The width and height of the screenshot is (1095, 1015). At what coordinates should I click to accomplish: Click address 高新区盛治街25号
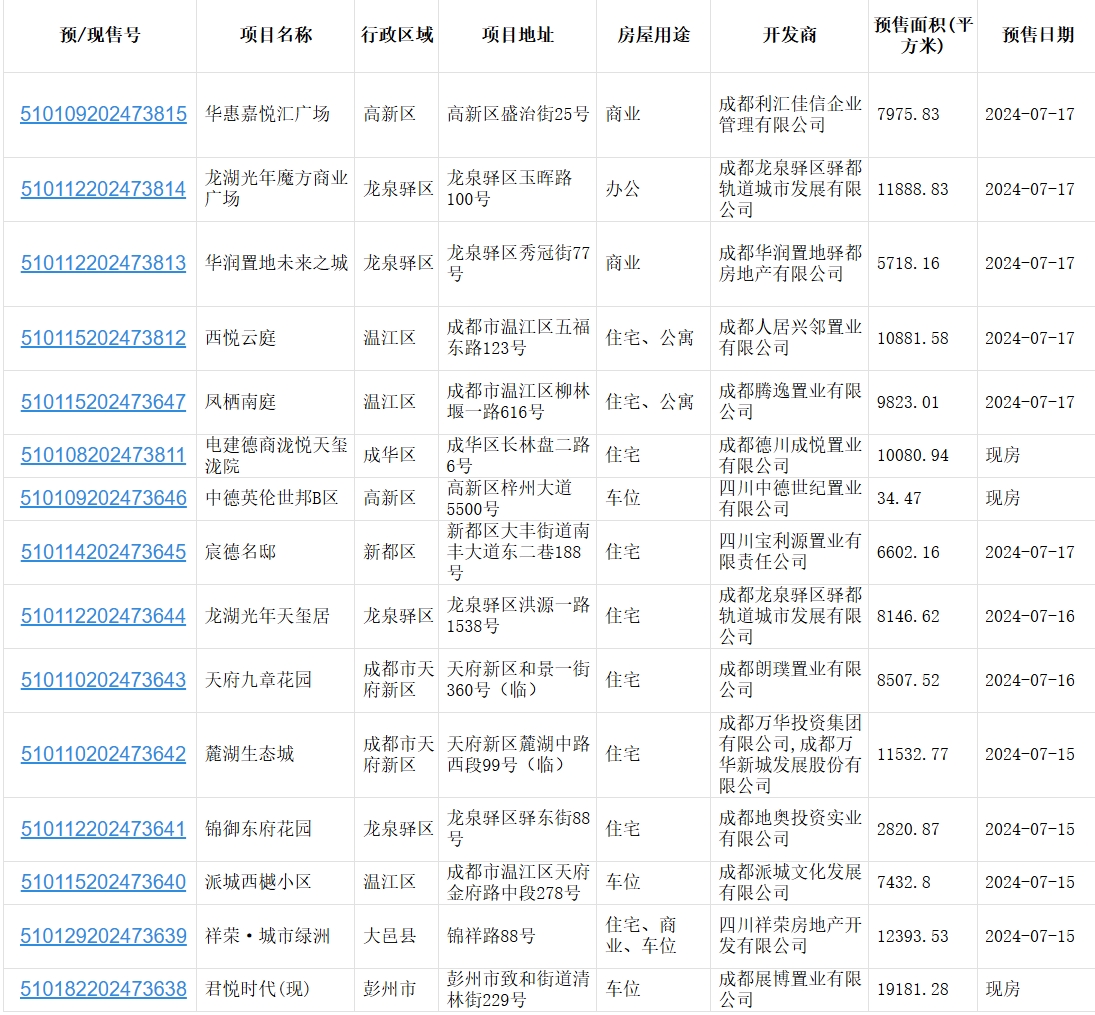[x=518, y=114]
